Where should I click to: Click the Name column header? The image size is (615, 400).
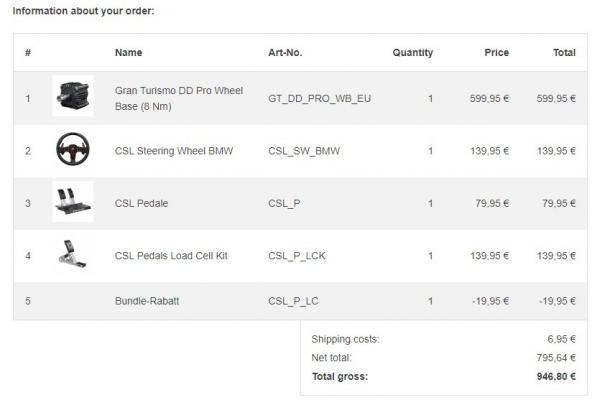coord(129,53)
